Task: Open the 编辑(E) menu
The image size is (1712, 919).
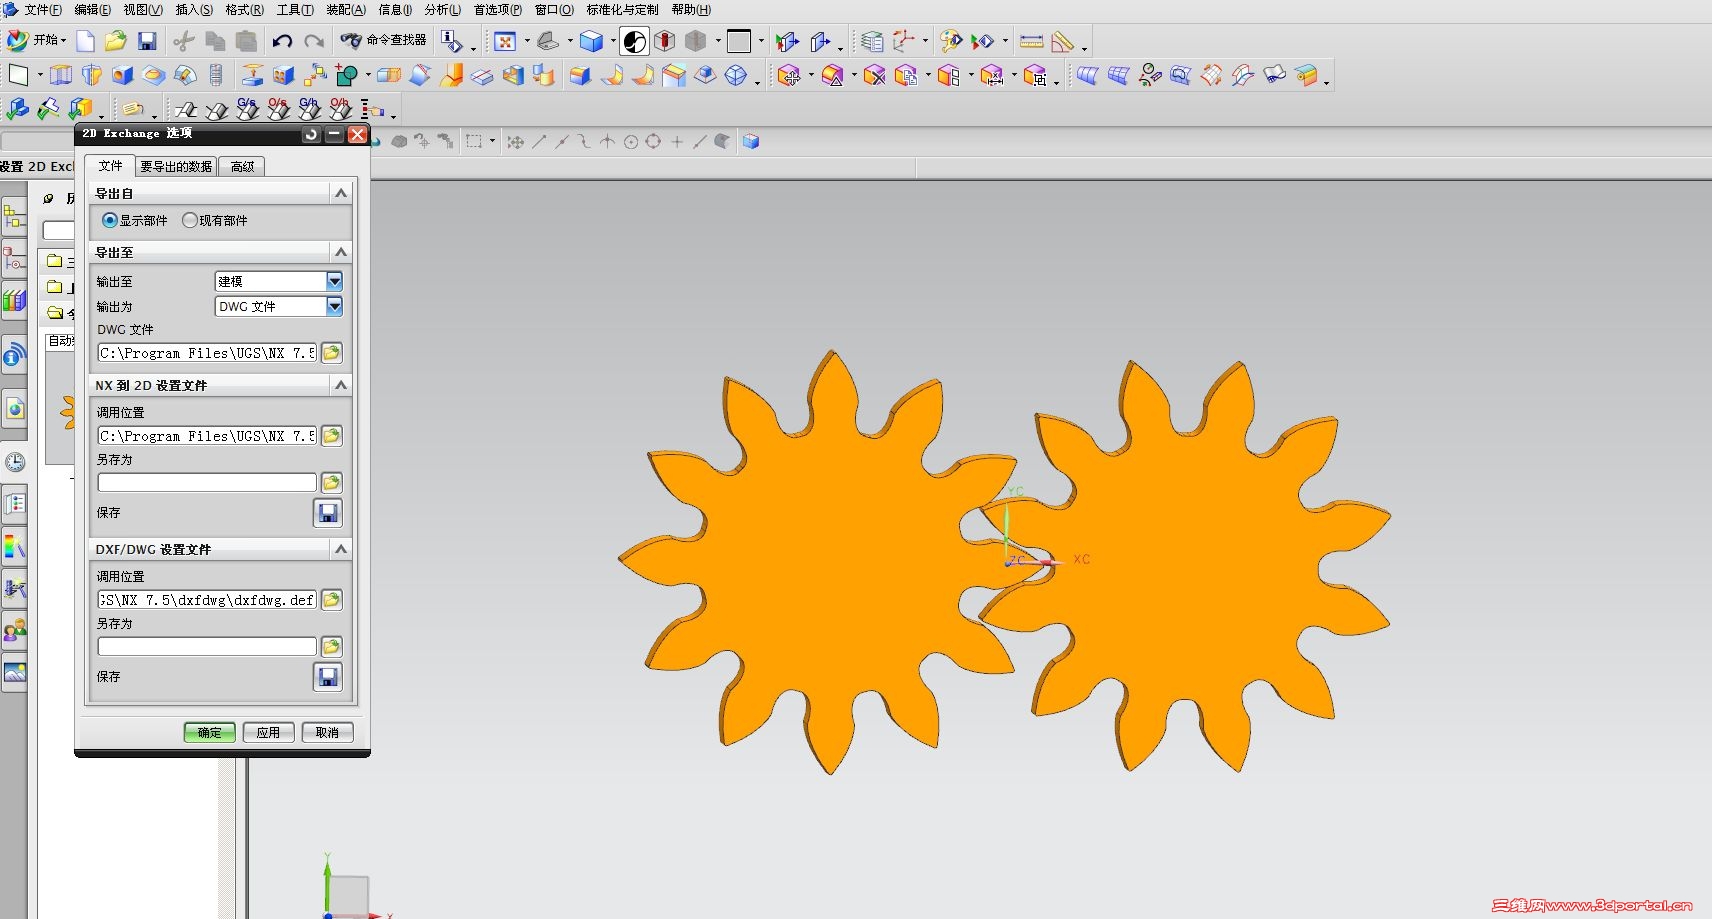Action: pyautogui.click(x=92, y=10)
